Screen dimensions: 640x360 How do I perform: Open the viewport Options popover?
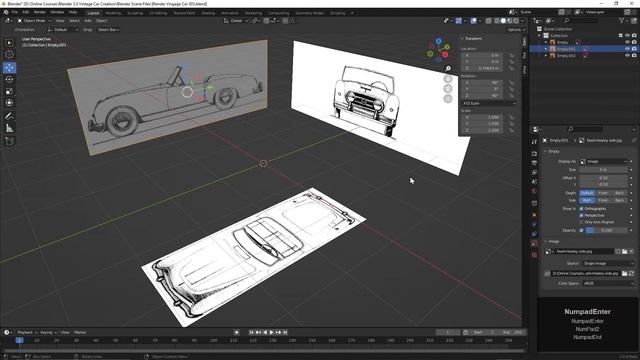click(516, 30)
